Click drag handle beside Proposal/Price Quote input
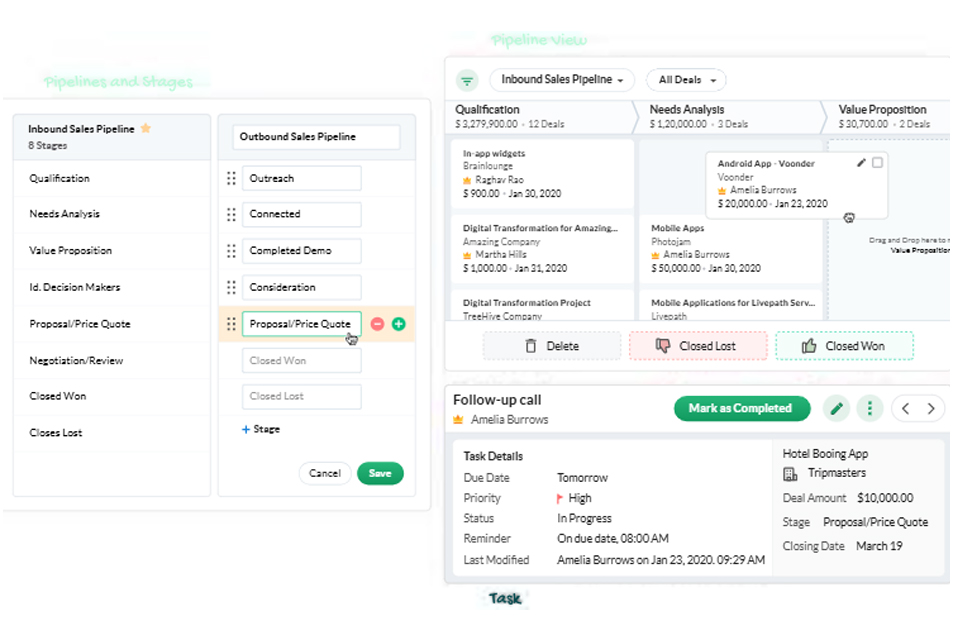954x641 pixels. (231, 324)
